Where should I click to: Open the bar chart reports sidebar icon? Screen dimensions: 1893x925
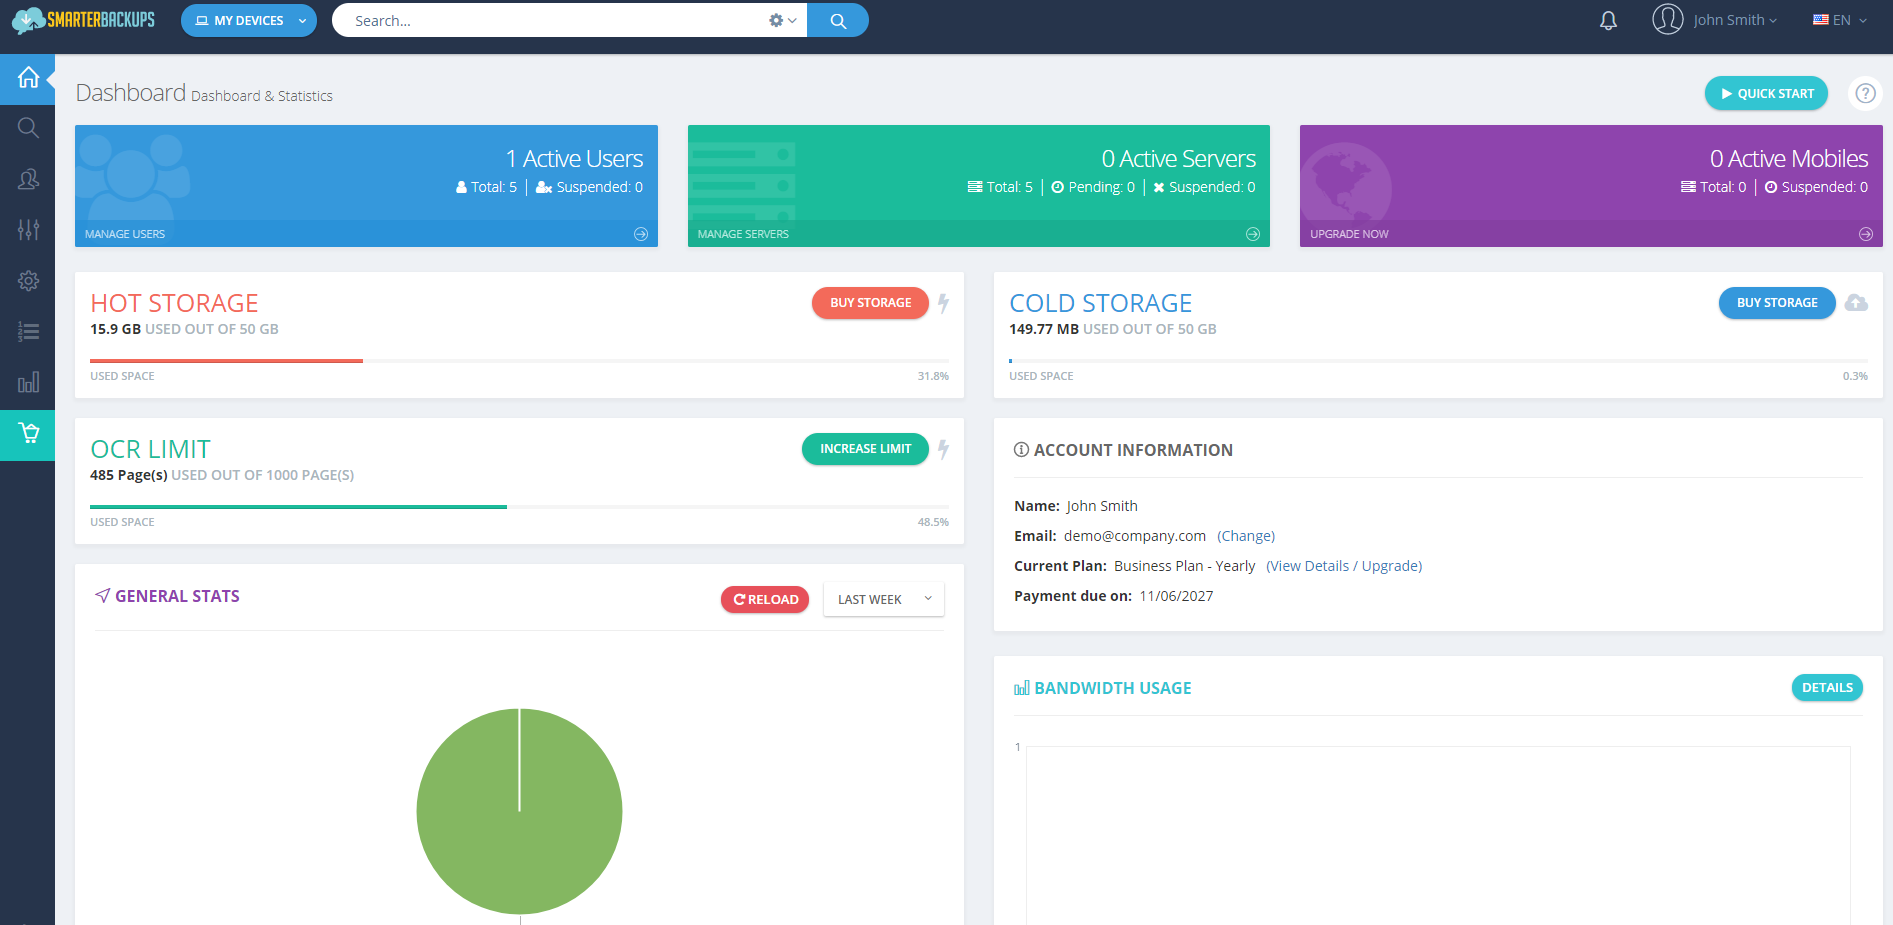tap(28, 383)
